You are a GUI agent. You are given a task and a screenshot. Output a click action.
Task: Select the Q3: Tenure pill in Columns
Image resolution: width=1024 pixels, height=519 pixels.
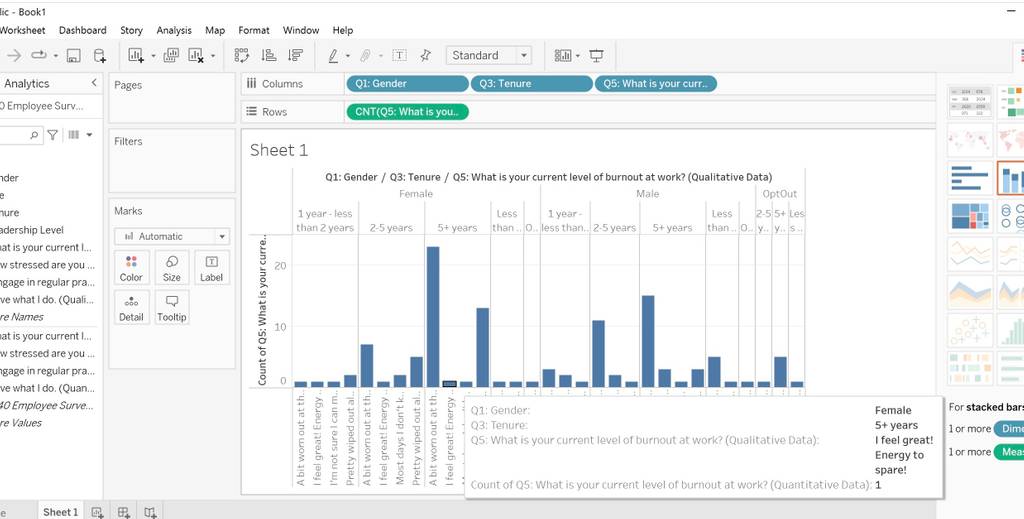(x=532, y=84)
